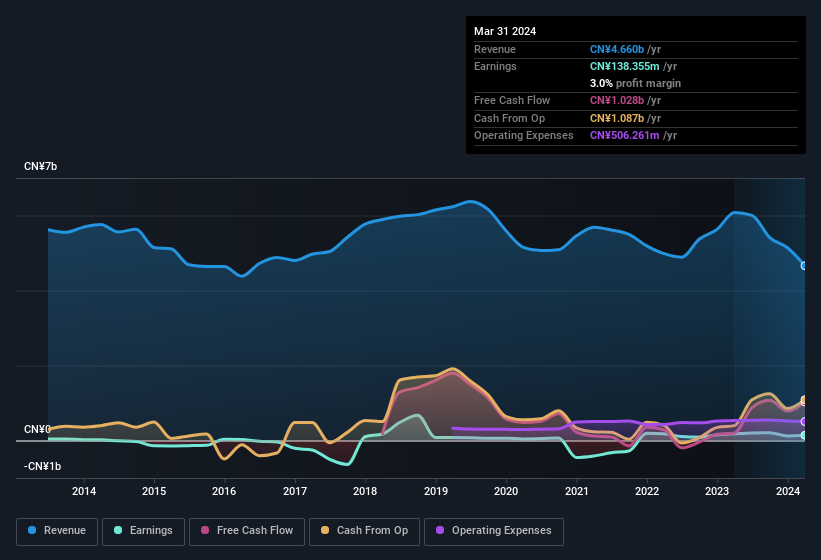Screen dimensions: 821x560
Task: Click the Free Cash Flow tooltip label
Action: (x=512, y=100)
